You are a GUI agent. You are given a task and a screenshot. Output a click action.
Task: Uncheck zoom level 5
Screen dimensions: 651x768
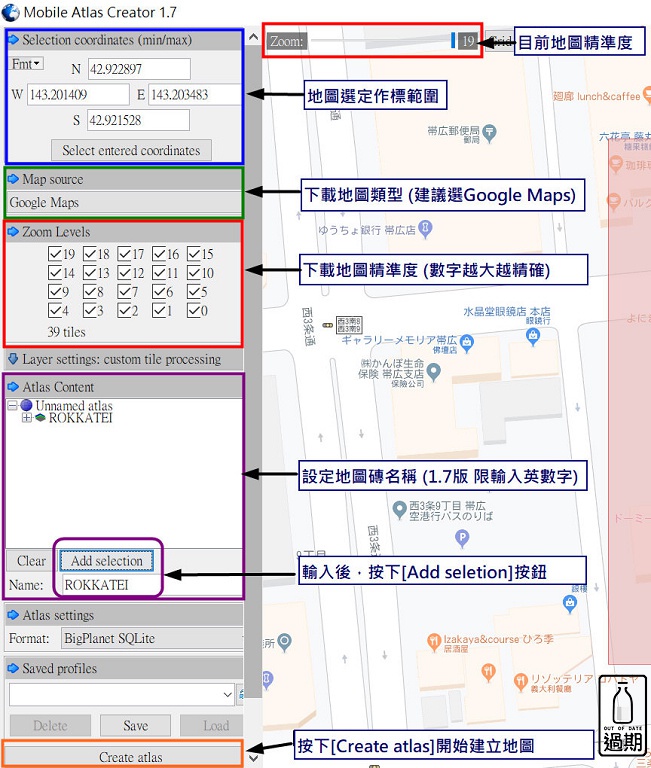click(193, 292)
